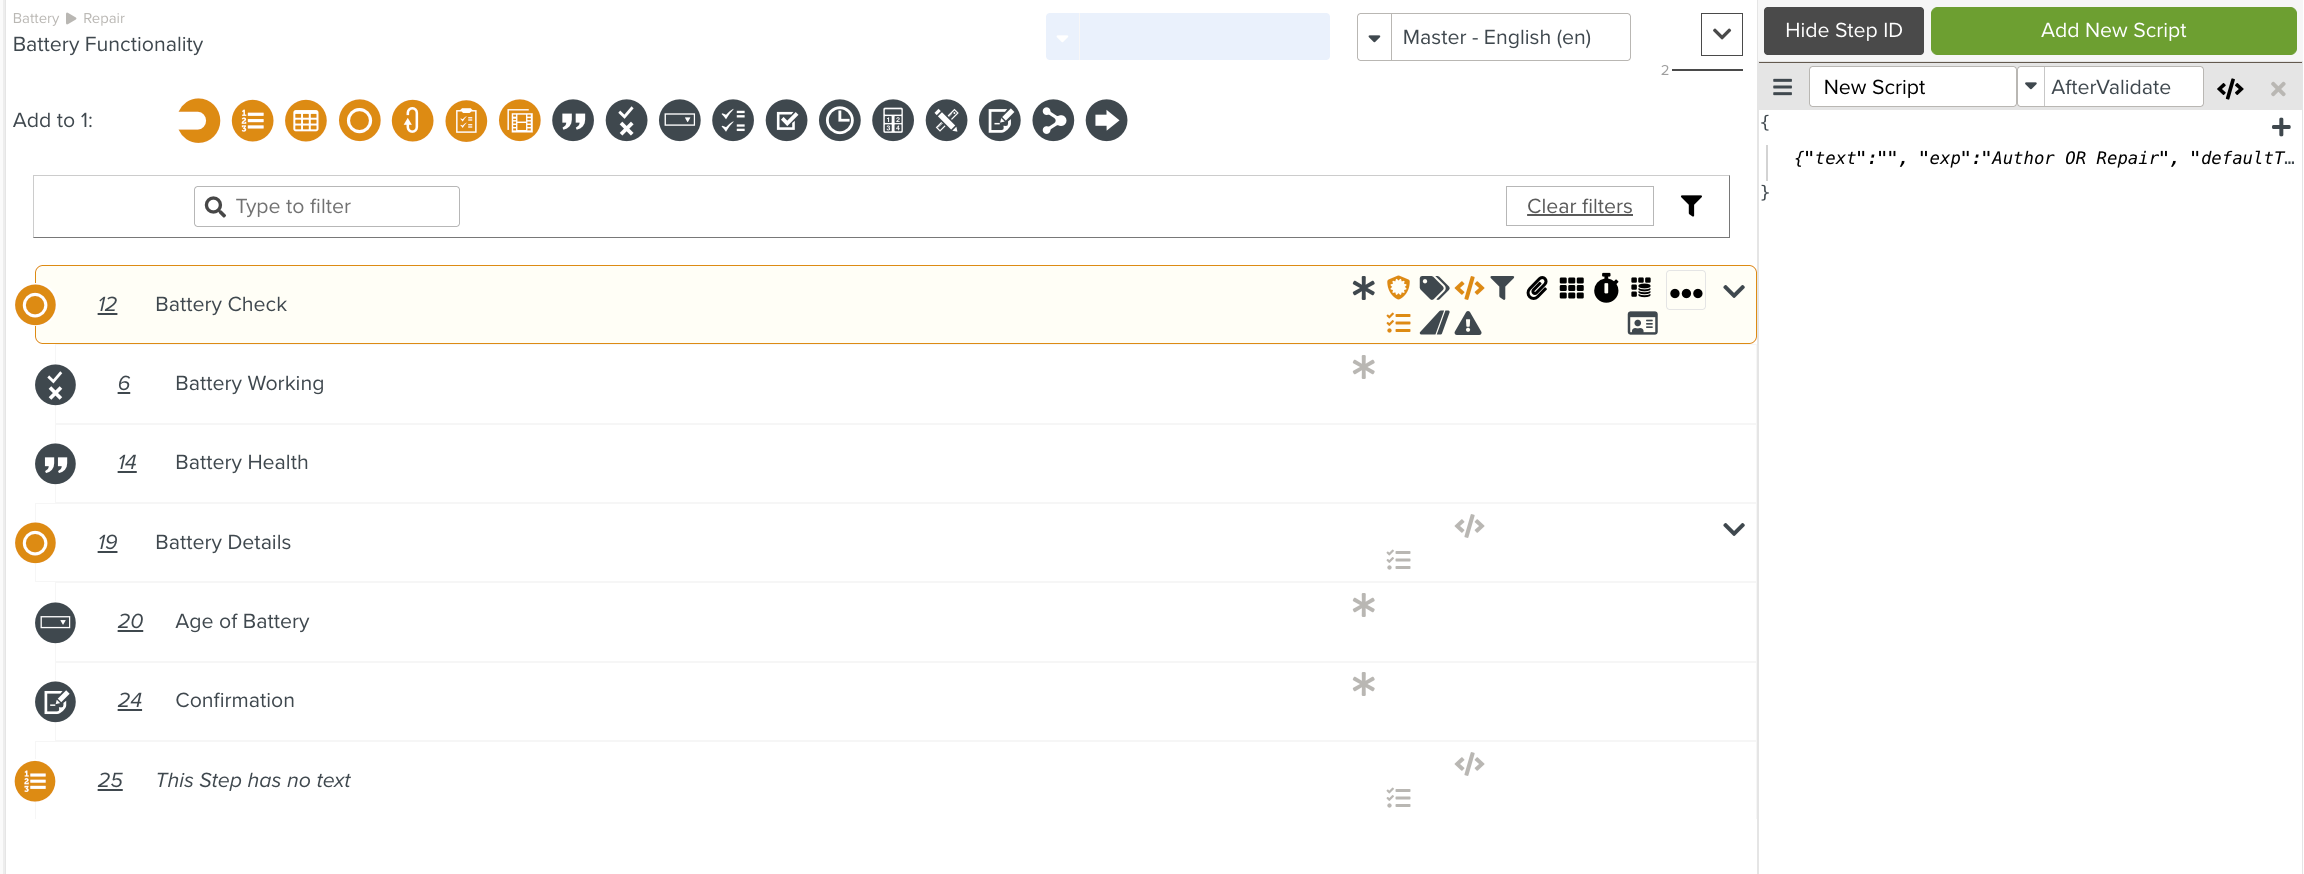Screen dimensions: 2304x874
Task: Add a clock time step
Action: (x=840, y=121)
